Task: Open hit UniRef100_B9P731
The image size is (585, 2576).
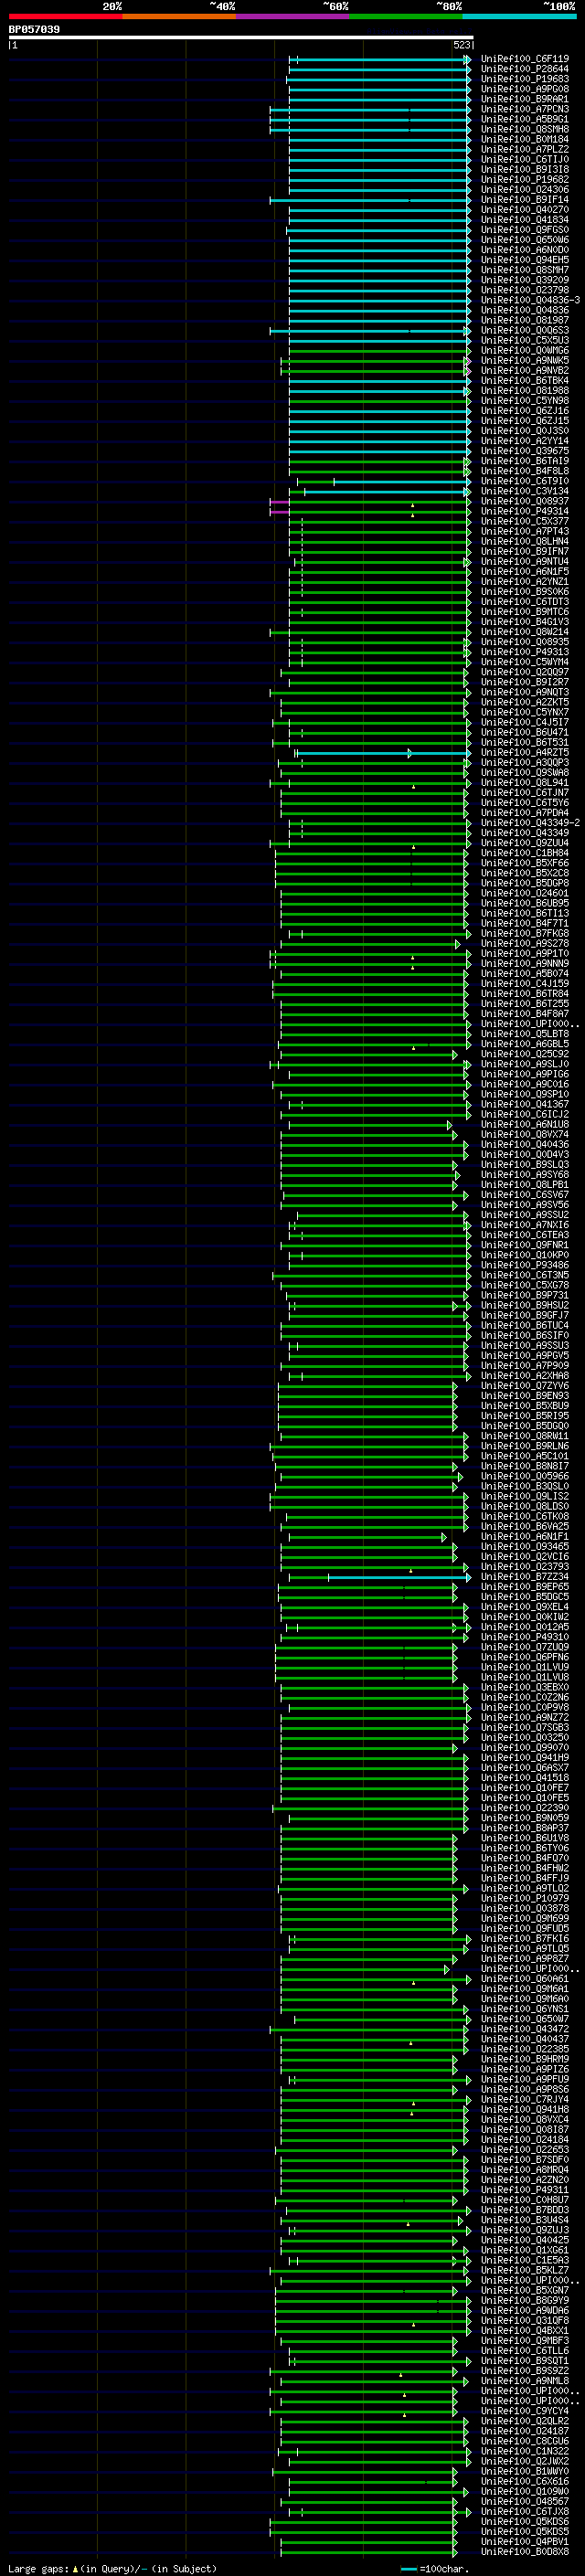Action: tap(524, 1296)
